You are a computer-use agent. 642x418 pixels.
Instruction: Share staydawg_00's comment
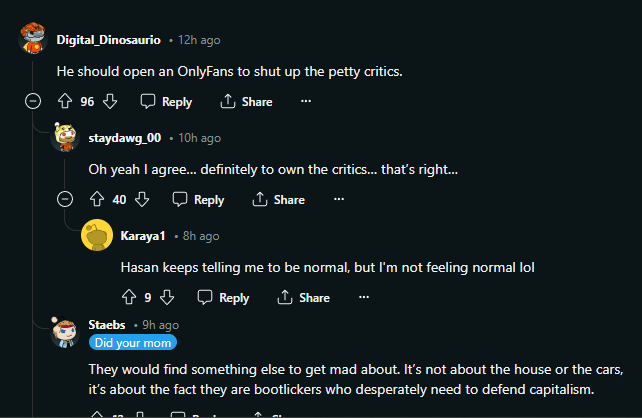(278, 199)
